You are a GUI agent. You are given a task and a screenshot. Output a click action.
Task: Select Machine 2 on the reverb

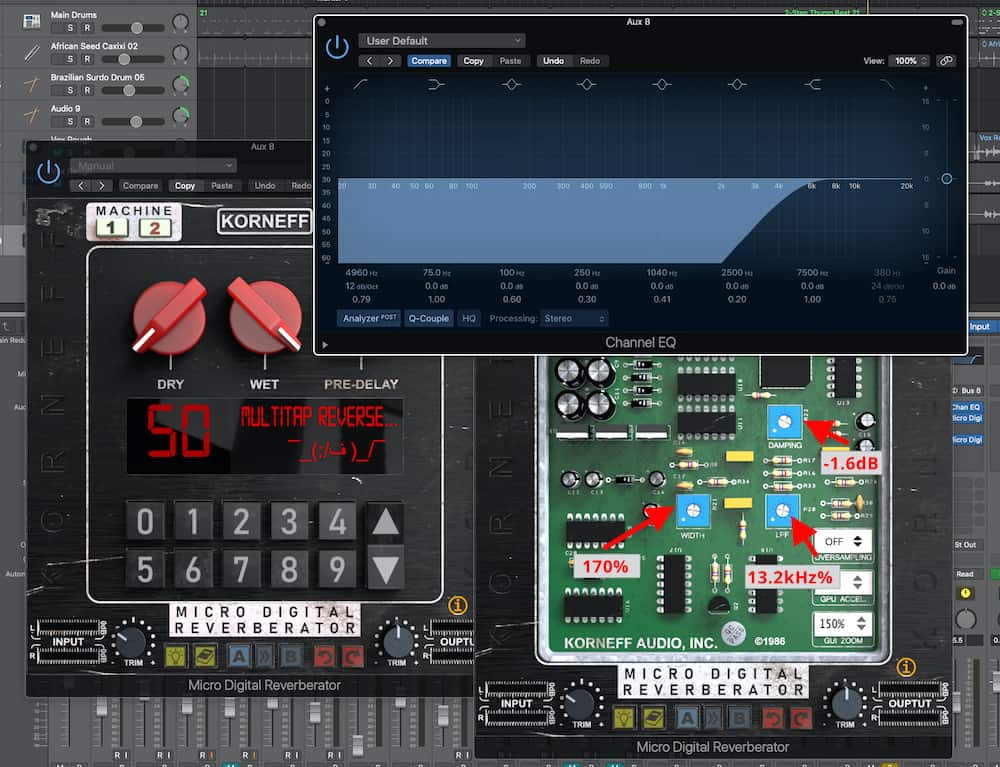(x=155, y=228)
